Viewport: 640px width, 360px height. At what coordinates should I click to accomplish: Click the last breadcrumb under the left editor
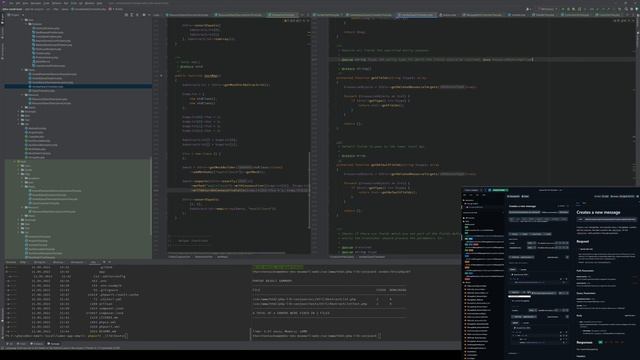click(x=222, y=257)
